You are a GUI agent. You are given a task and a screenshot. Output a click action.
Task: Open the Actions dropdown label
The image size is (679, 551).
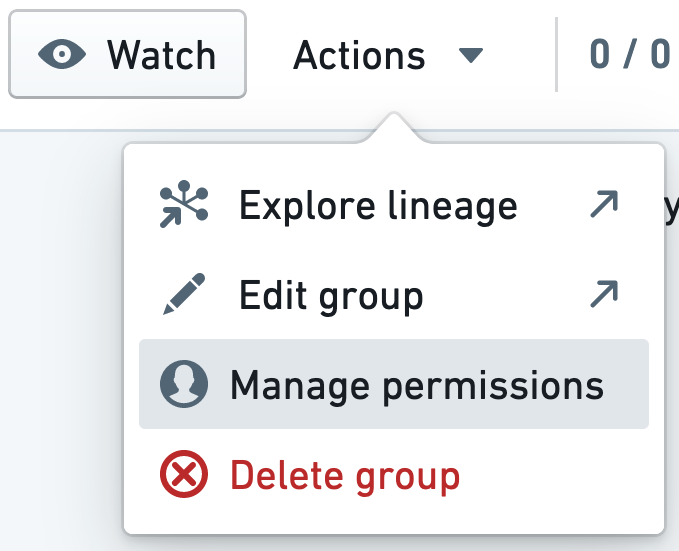click(x=359, y=55)
